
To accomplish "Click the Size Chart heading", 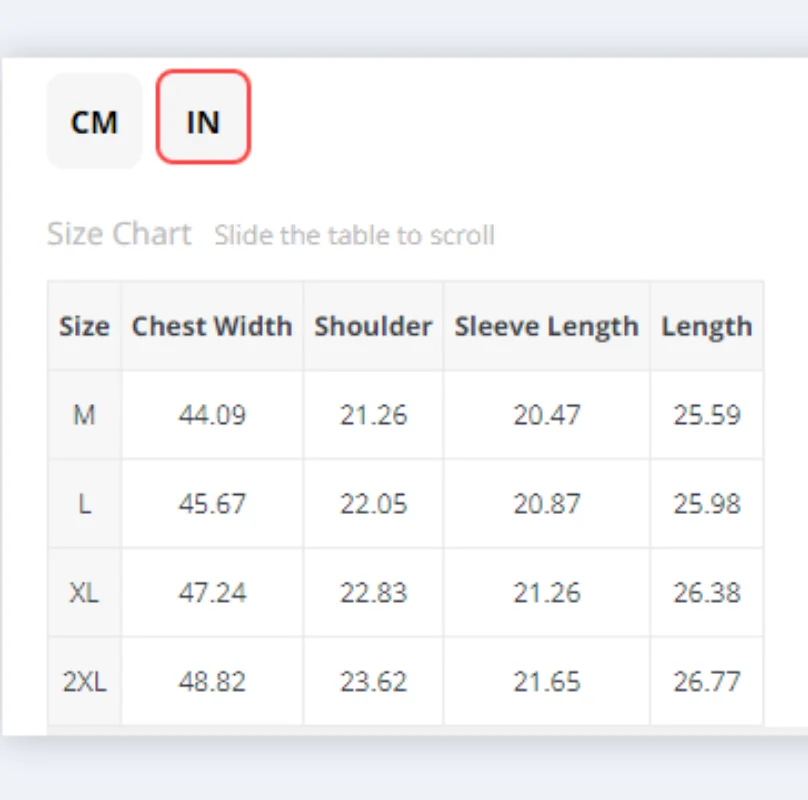I will coord(119,234).
